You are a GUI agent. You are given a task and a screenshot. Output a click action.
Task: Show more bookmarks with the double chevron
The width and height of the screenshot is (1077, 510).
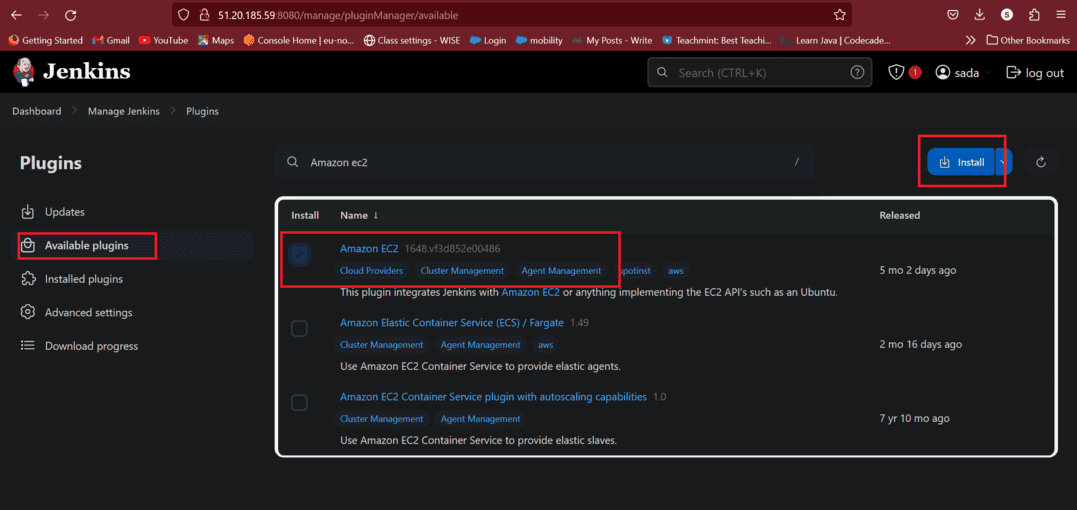(971, 40)
